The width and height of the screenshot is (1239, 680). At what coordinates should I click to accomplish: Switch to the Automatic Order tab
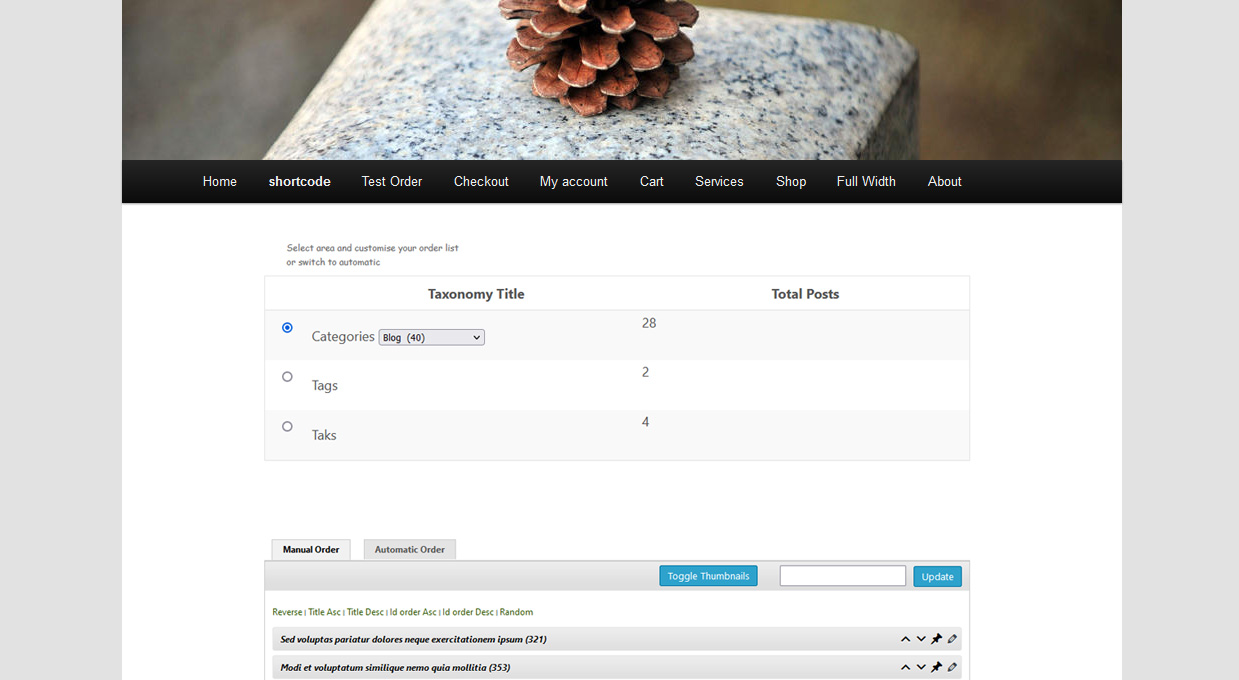point(409,550)
